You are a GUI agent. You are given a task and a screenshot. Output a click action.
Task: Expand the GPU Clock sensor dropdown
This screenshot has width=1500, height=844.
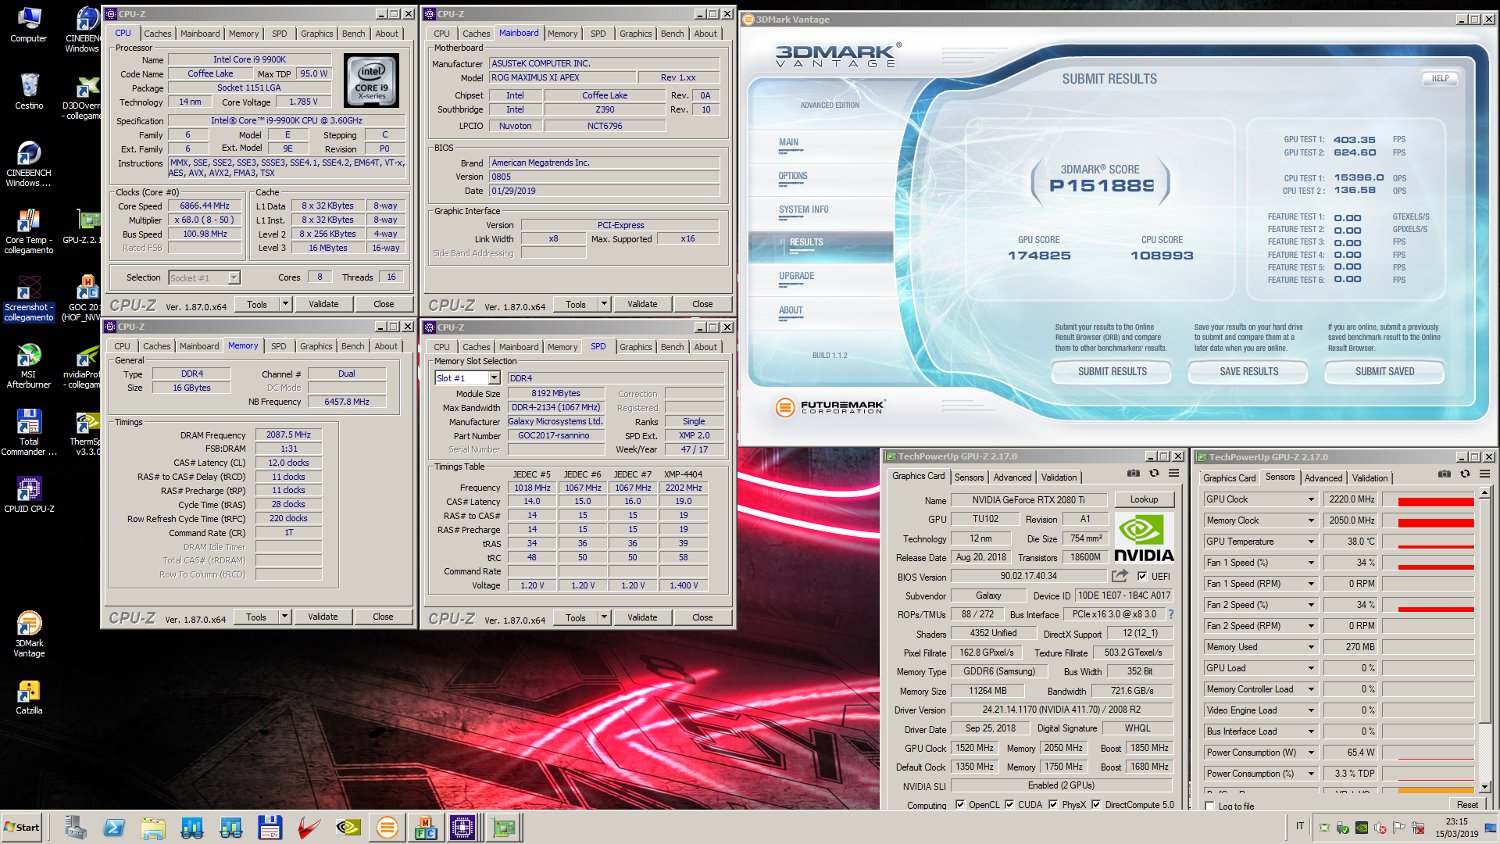[1310, 499]
